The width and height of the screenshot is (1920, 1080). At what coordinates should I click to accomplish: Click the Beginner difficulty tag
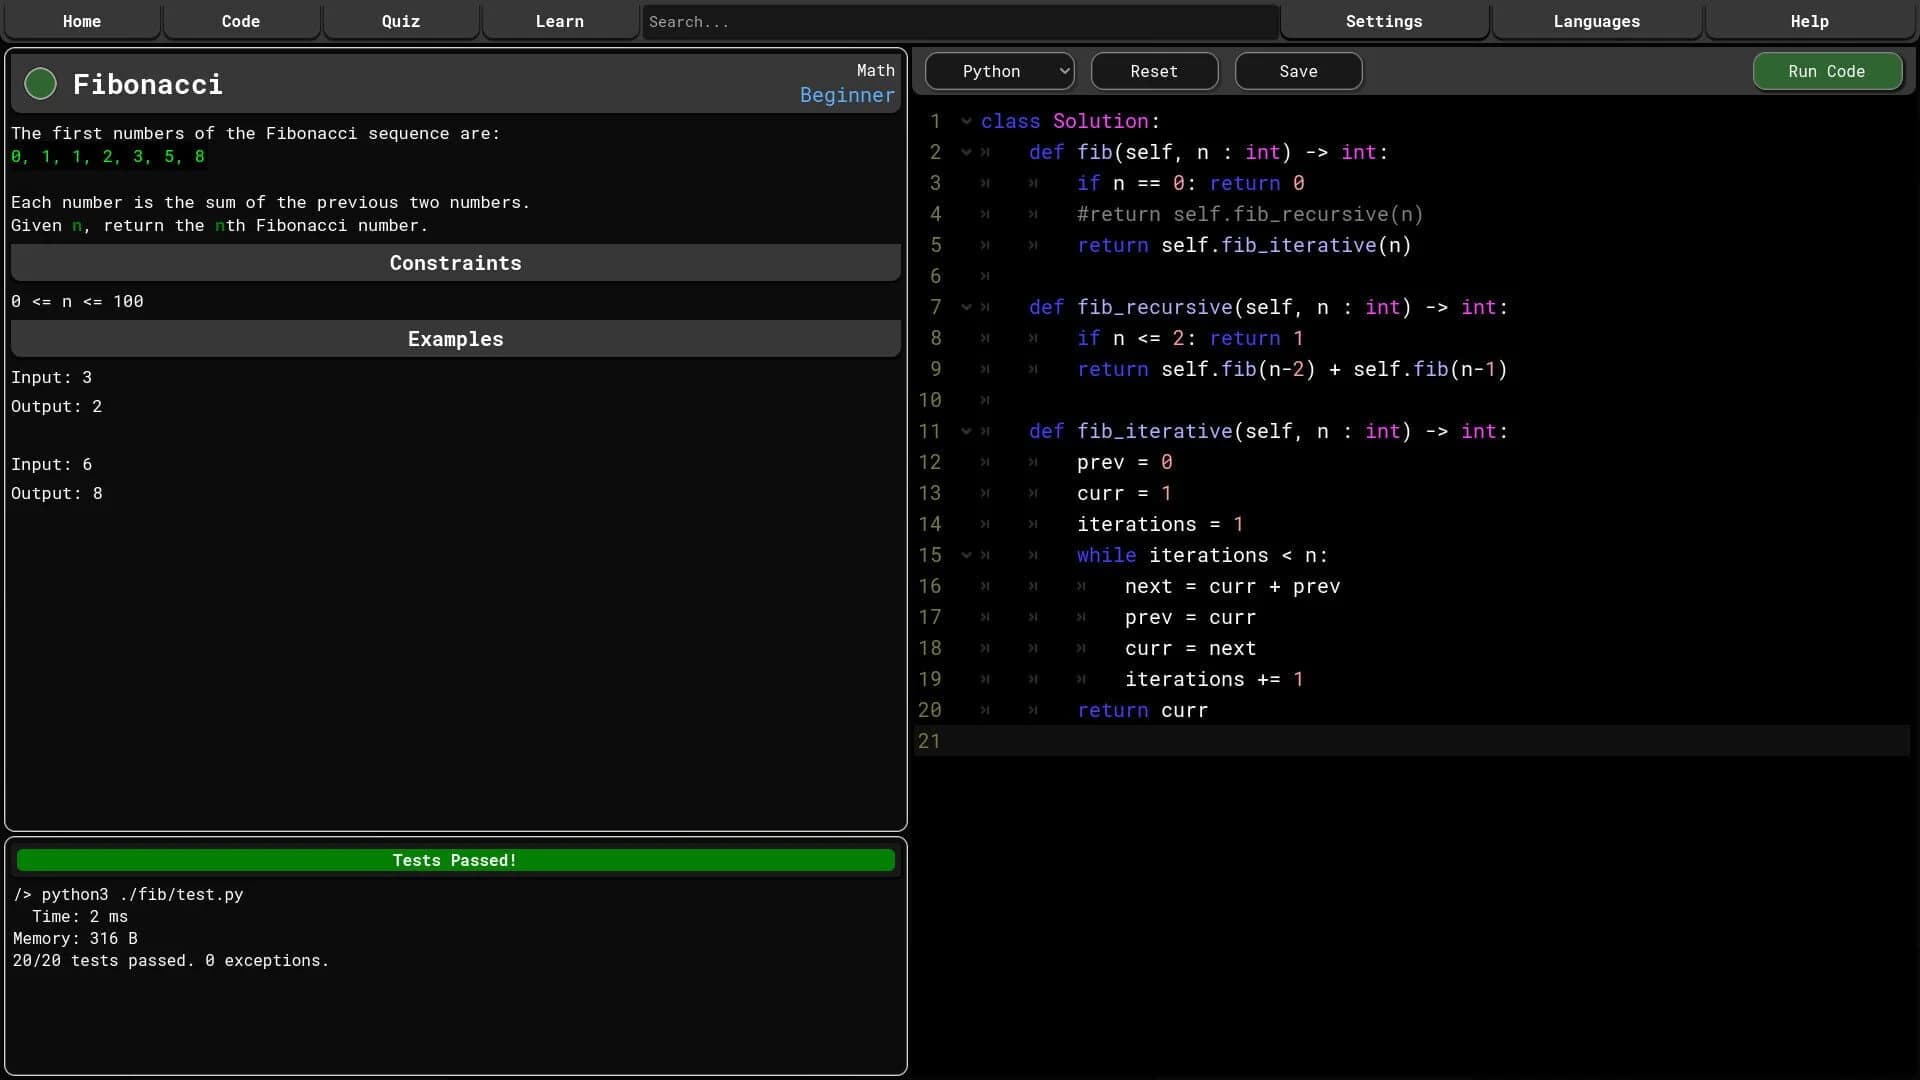pyautogui.click(x=846, y=95)
